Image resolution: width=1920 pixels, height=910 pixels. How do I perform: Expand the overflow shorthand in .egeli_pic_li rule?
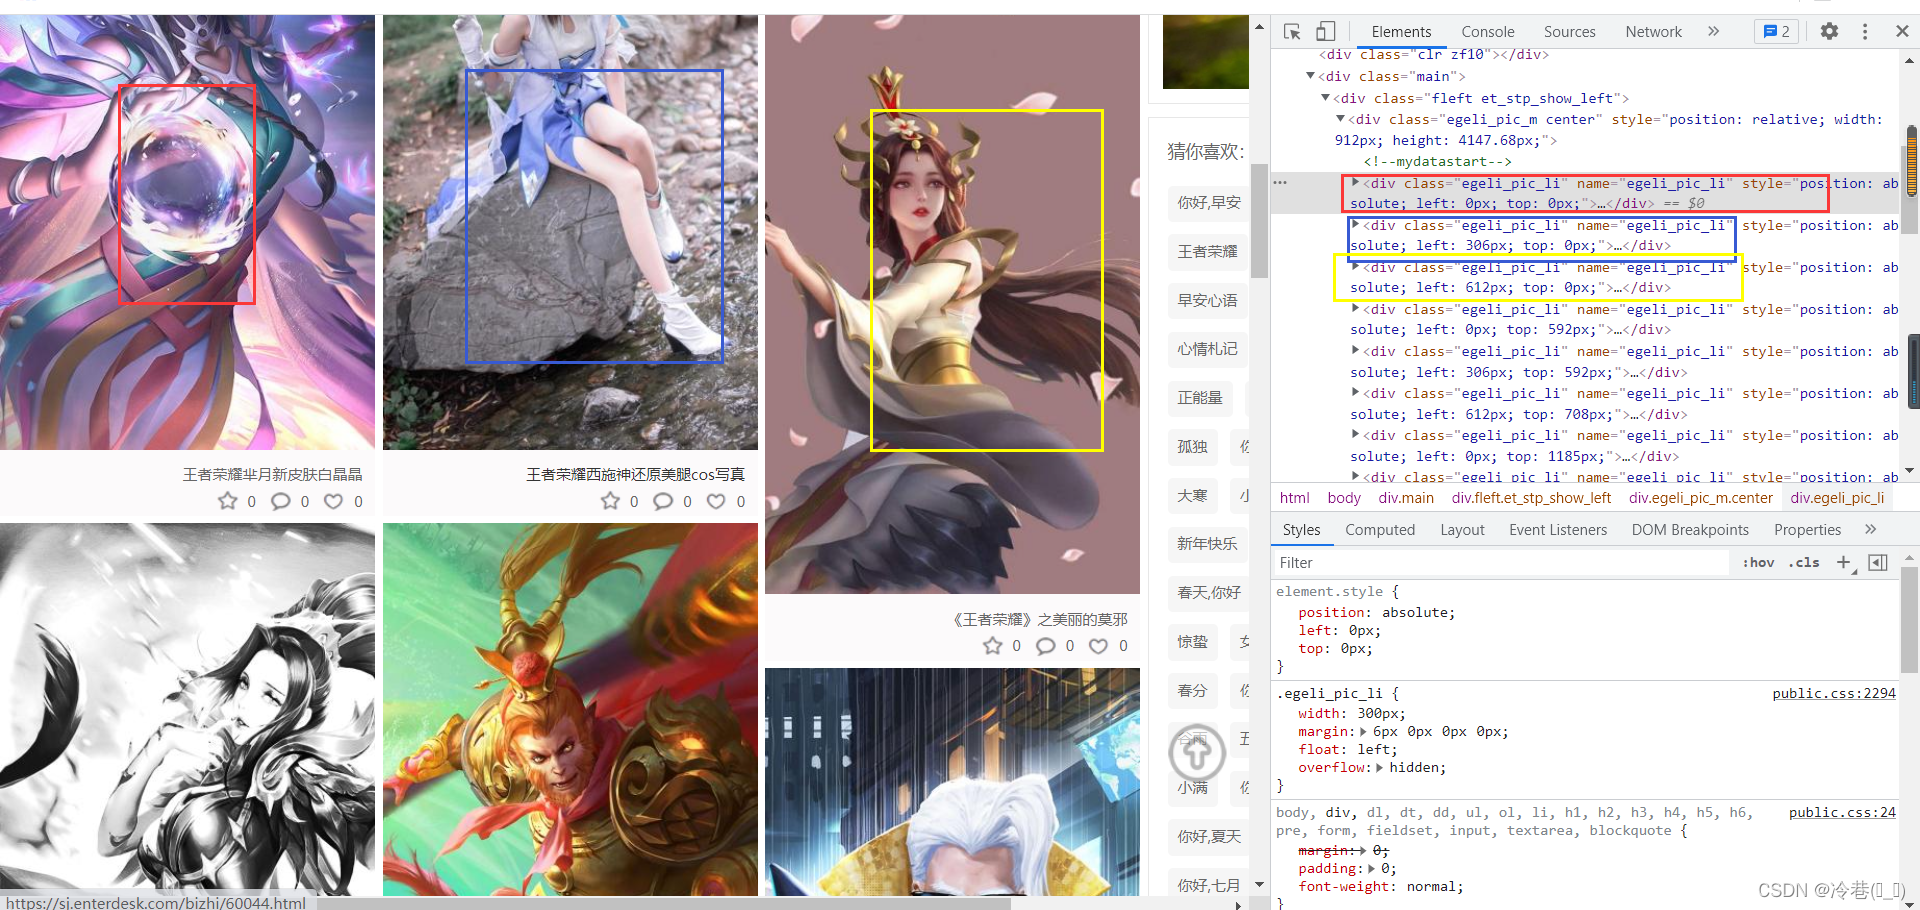(1380, 768)
